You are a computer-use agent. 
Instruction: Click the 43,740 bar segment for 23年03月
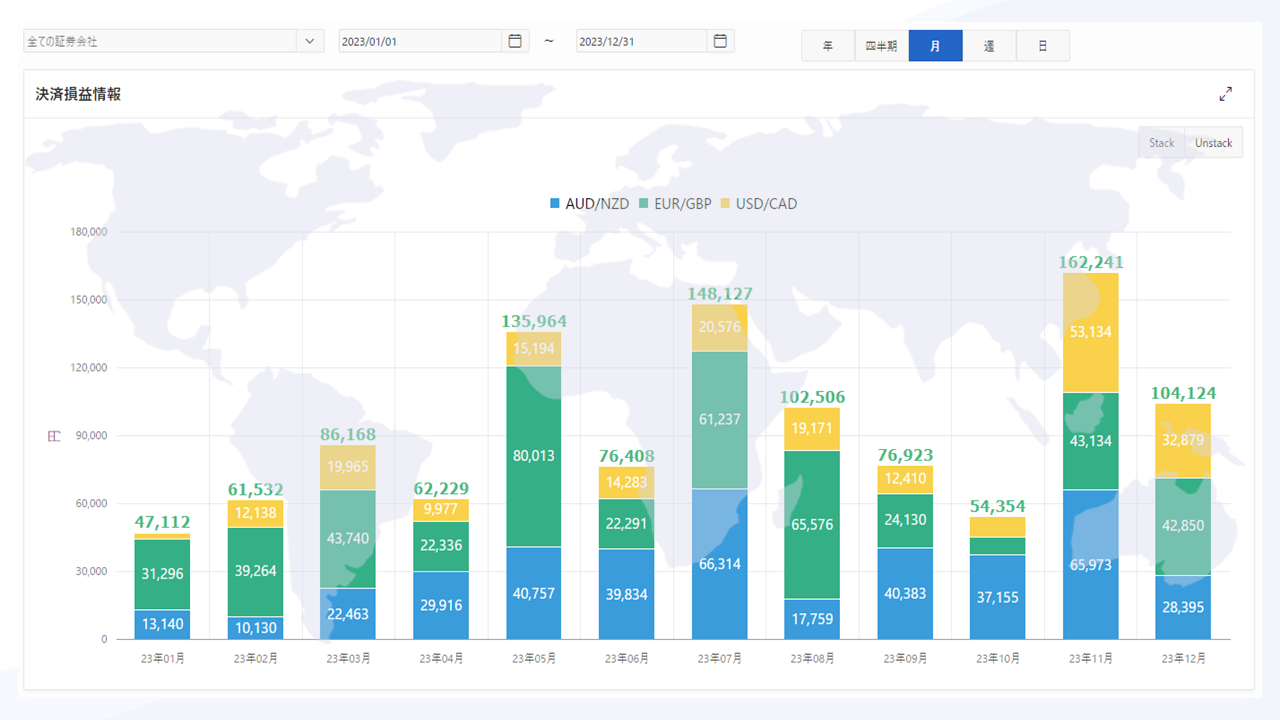(x=348, y=539)
